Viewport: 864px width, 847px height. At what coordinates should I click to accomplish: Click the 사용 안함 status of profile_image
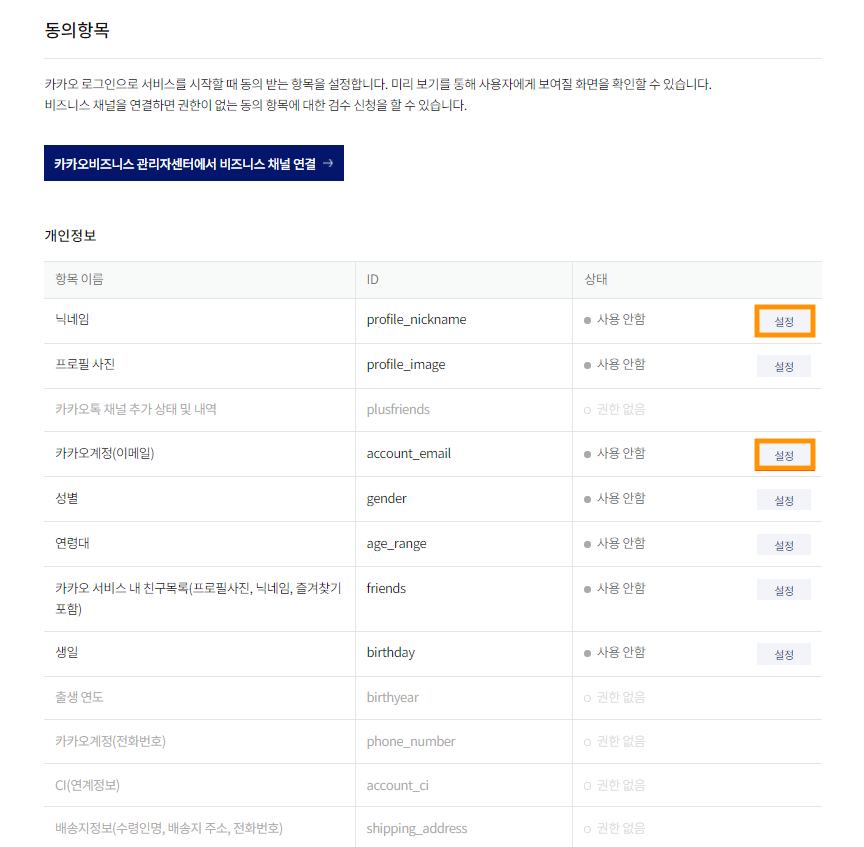[x=614, y=364]
